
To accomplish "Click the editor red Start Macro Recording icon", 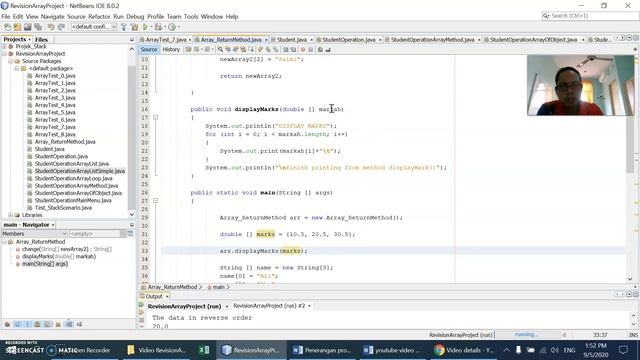I will pyautogui.click(x=303, y=49).
